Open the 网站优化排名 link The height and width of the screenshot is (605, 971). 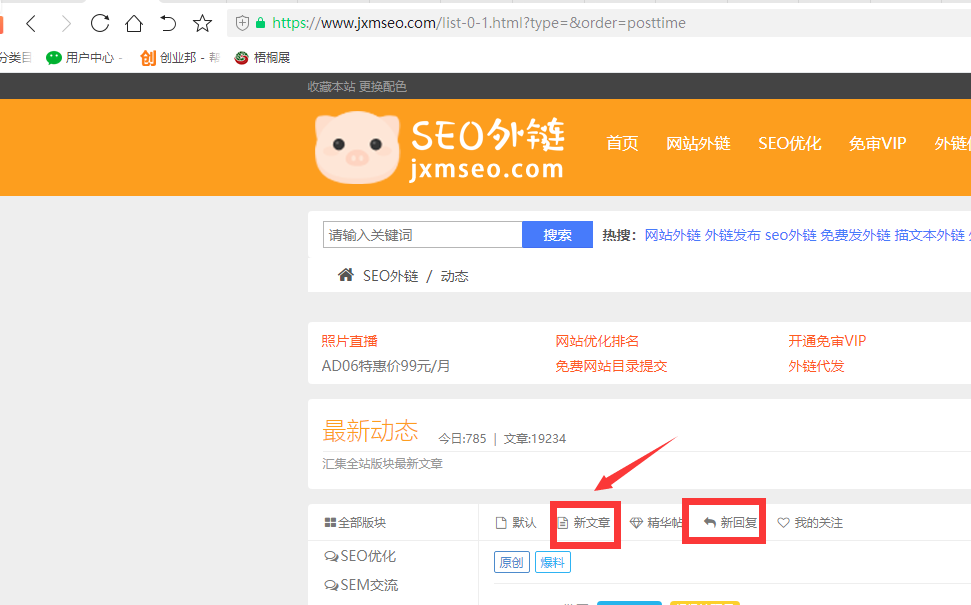(597, 341)
